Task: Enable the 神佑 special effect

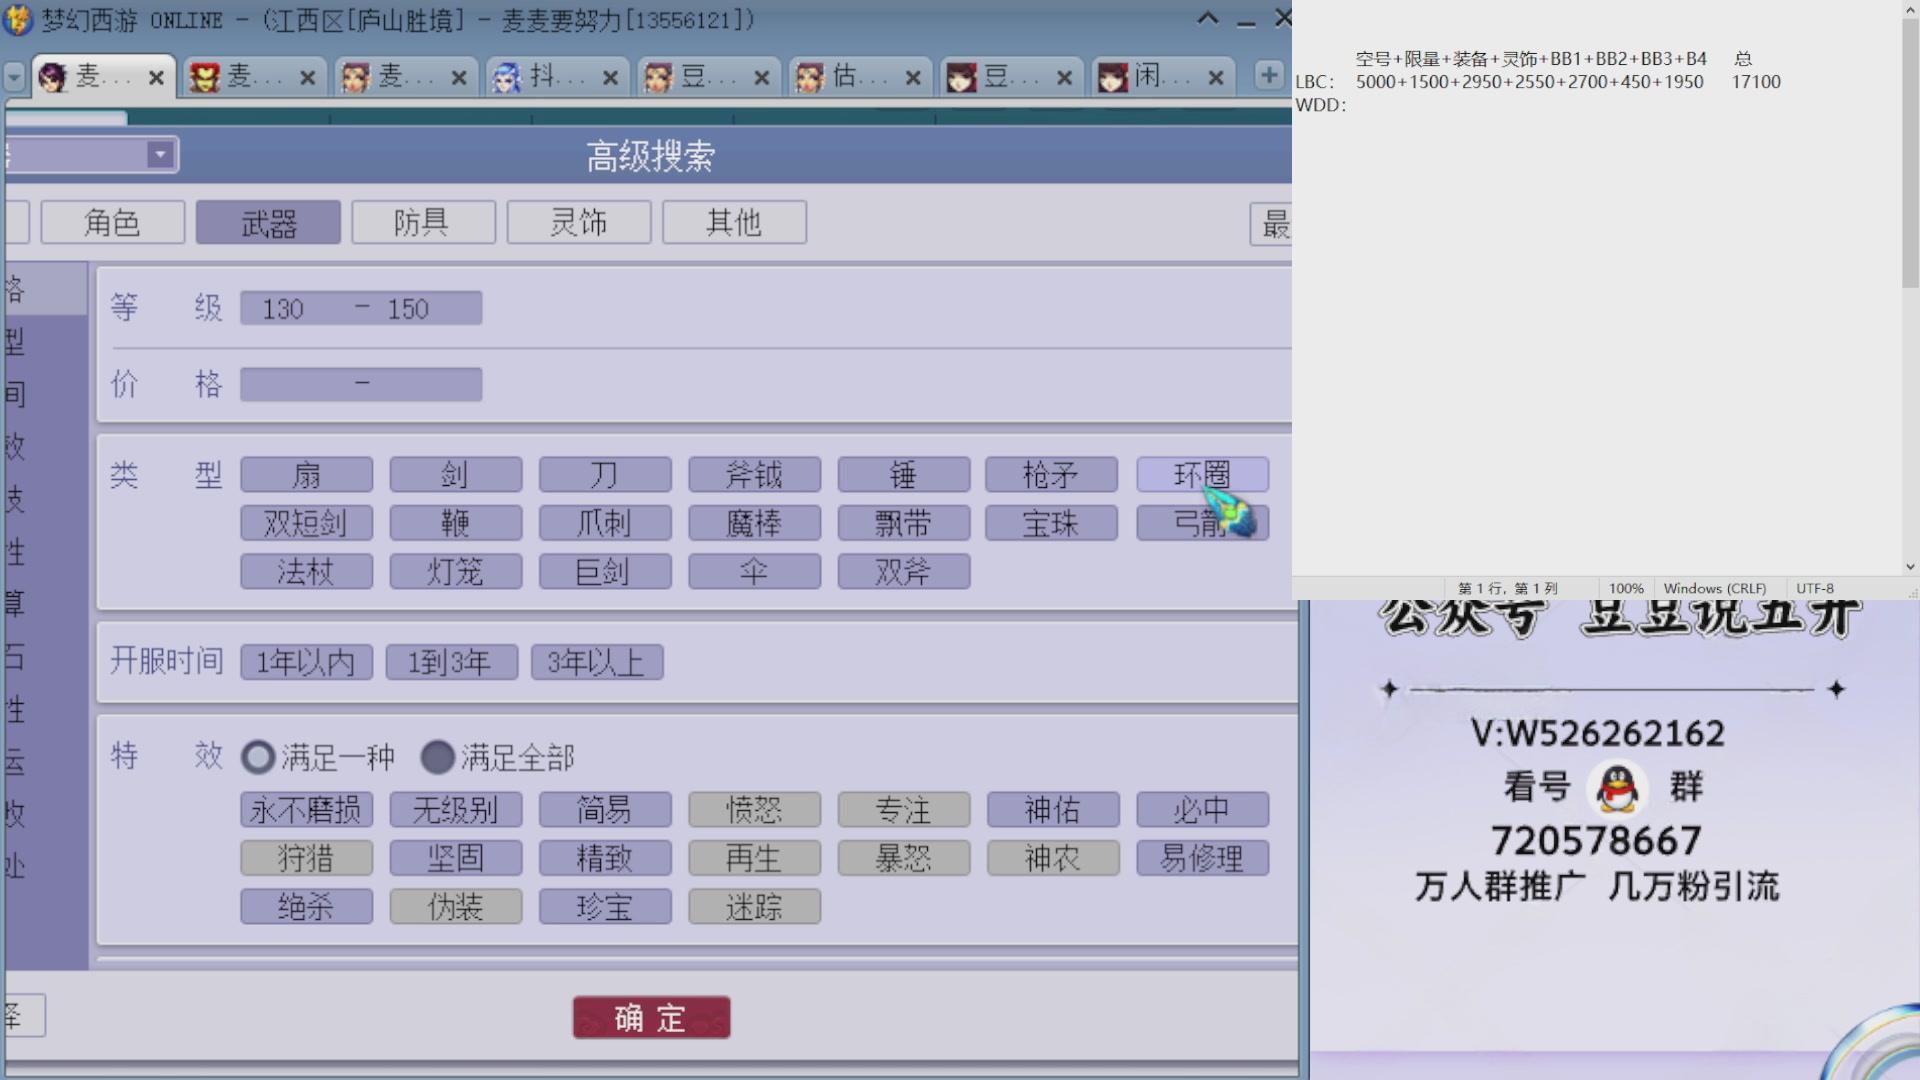Action: tap(1053, 810)
